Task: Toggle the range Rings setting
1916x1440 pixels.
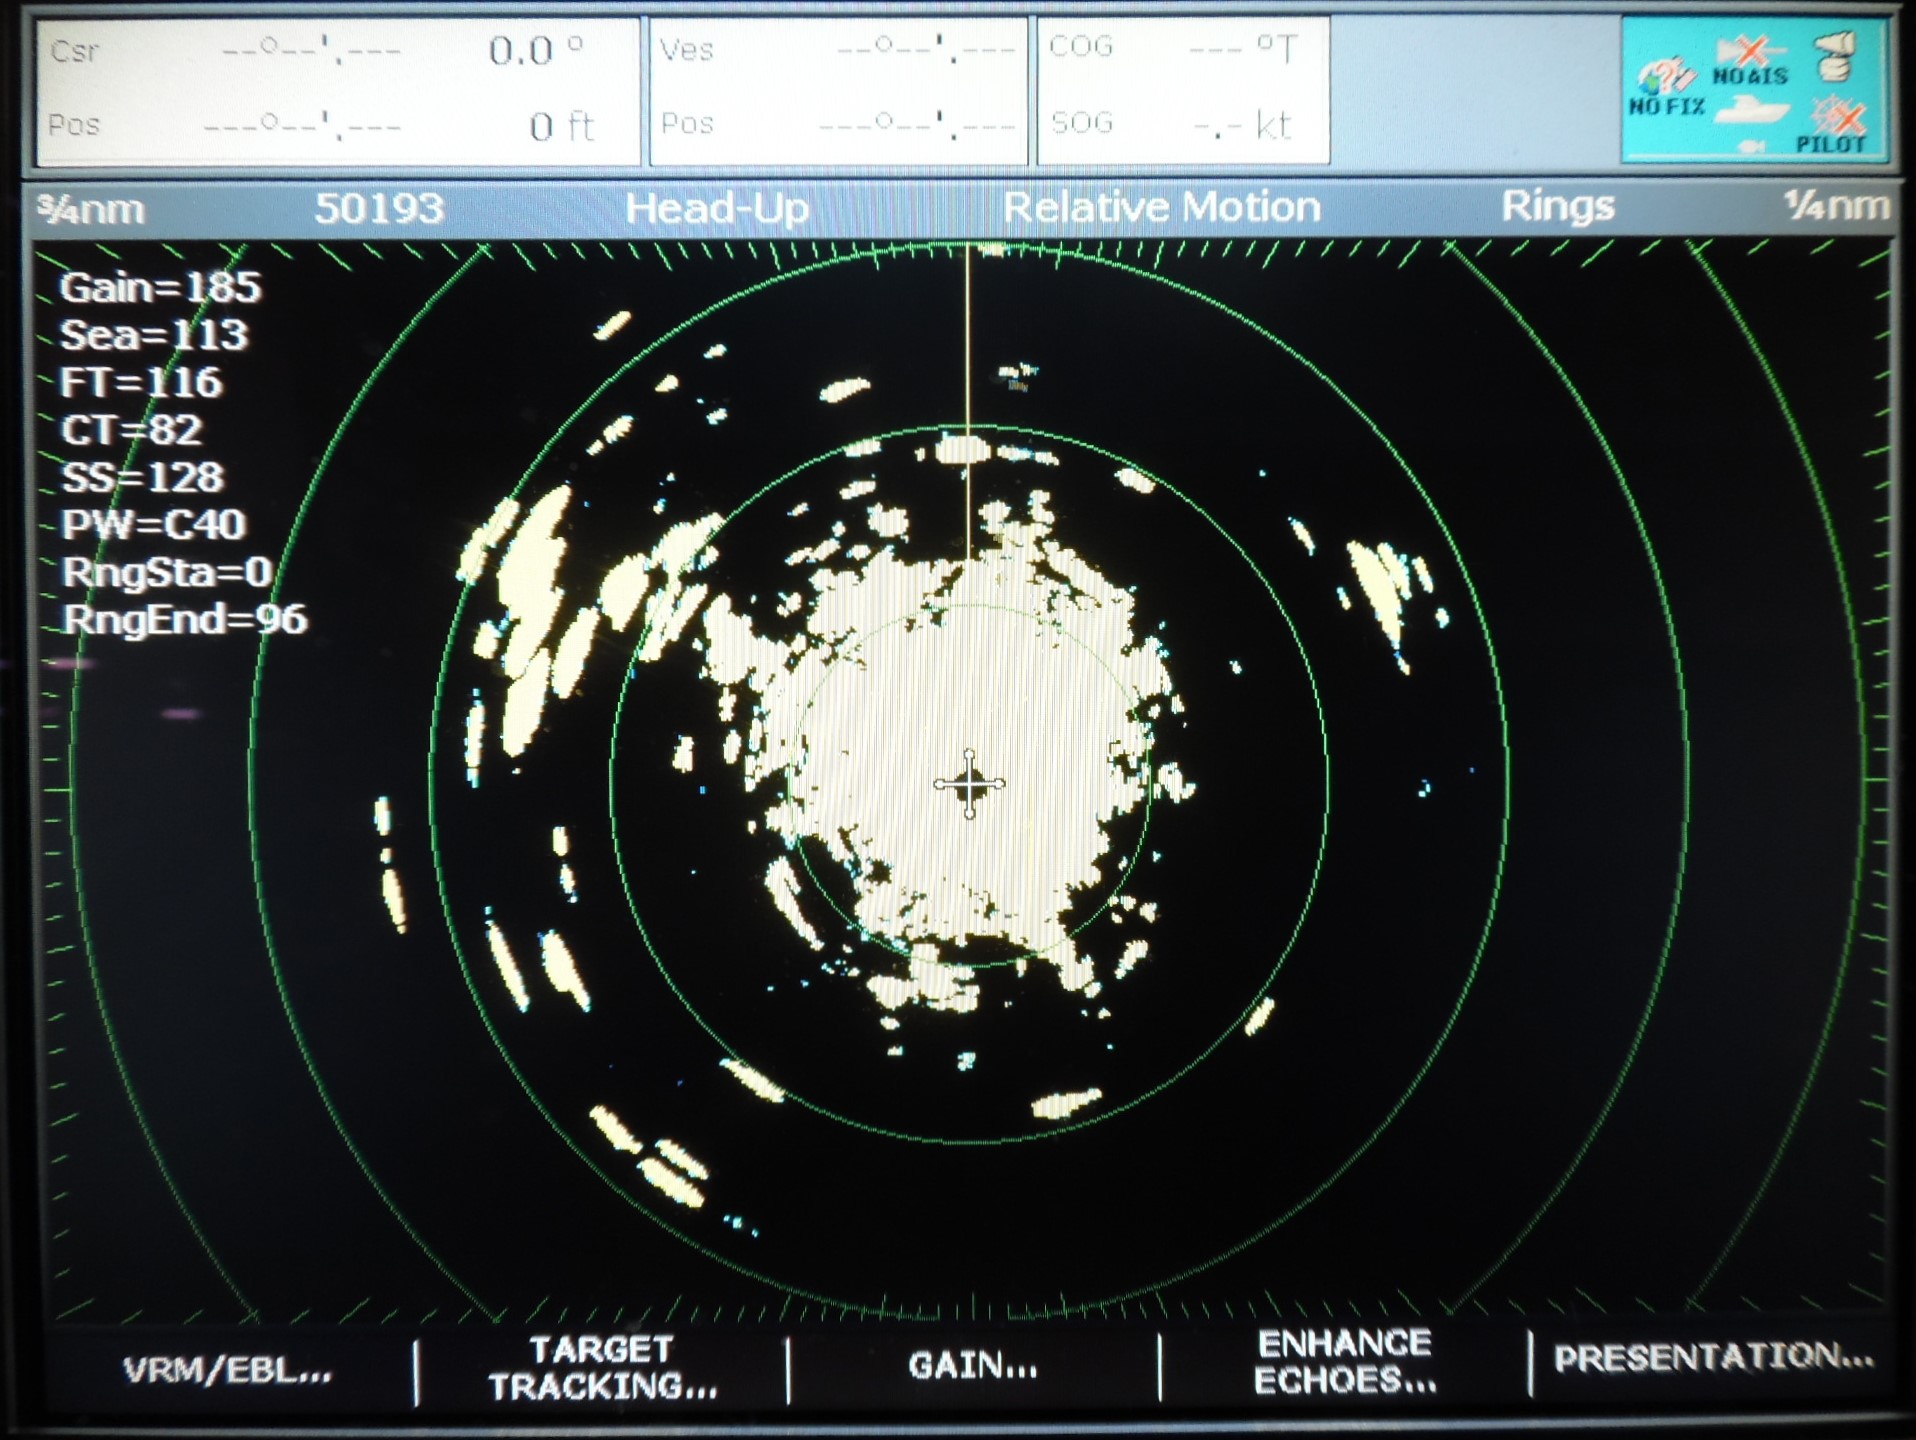Action: pyautogui.click(x=1557, y=206)
